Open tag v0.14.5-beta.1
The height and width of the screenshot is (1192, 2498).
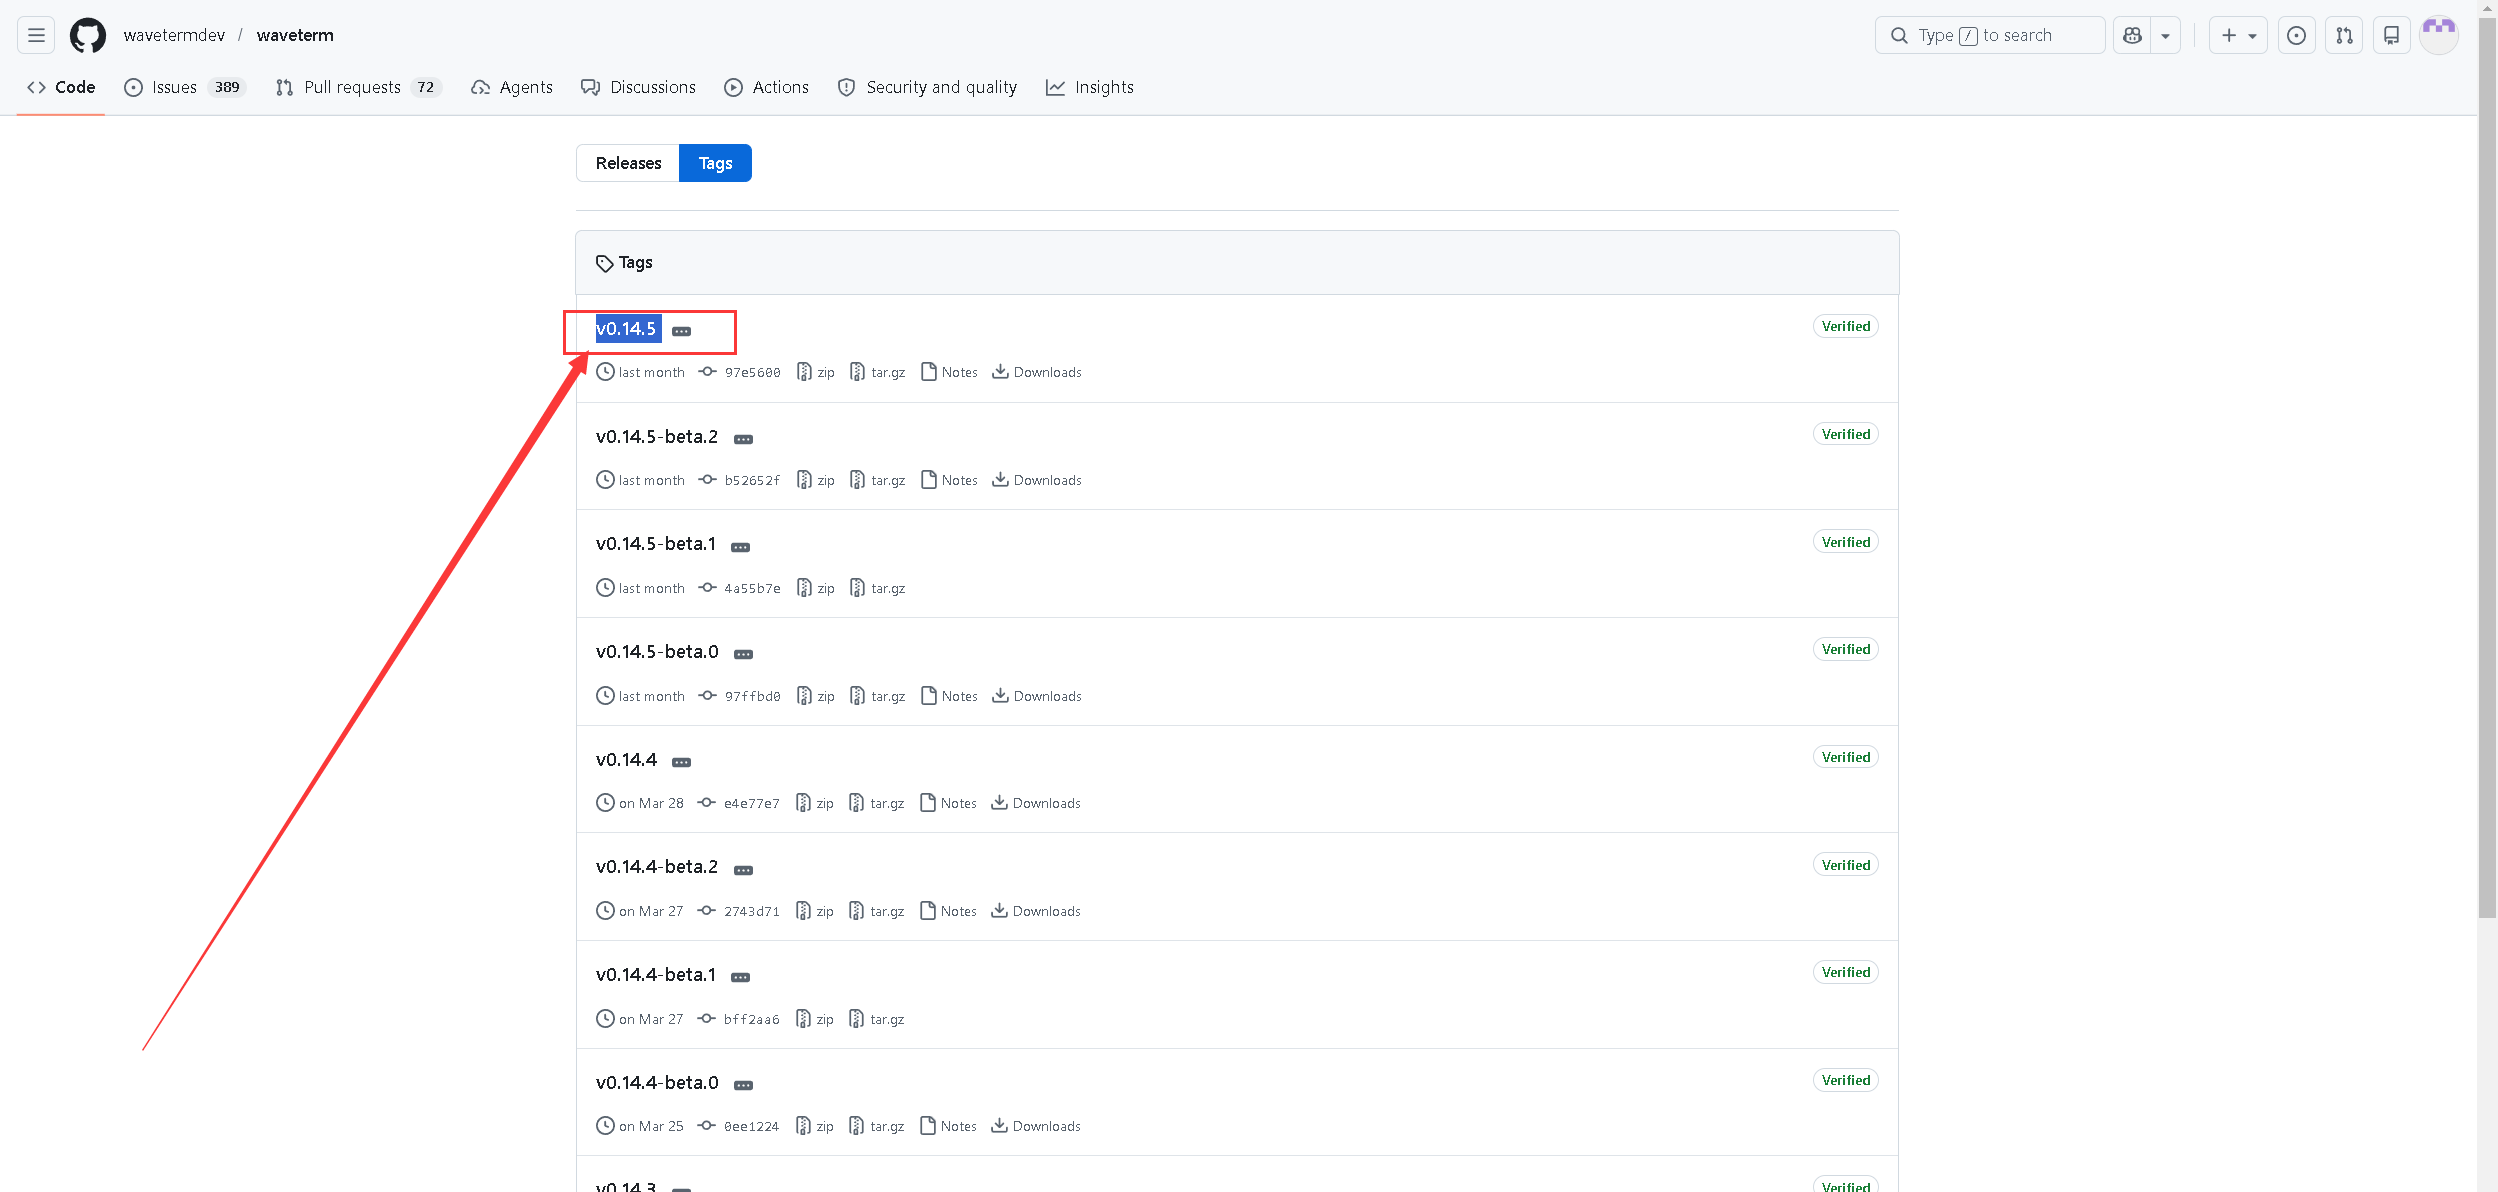pos(656,544)
